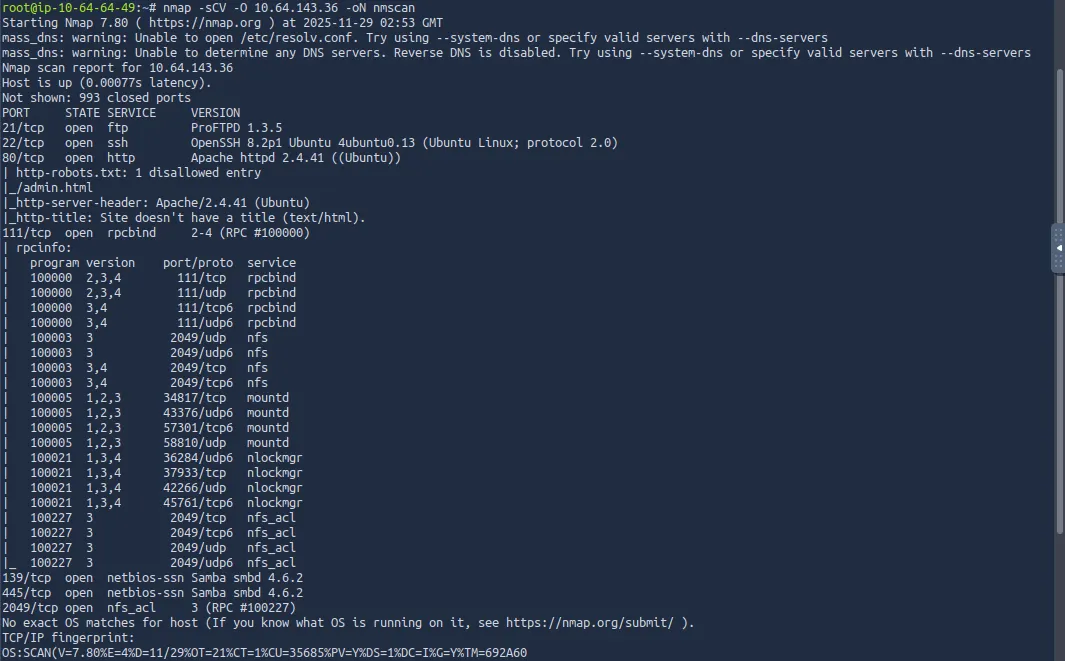Expand the side panel arrow handle

pos(1058,249)
